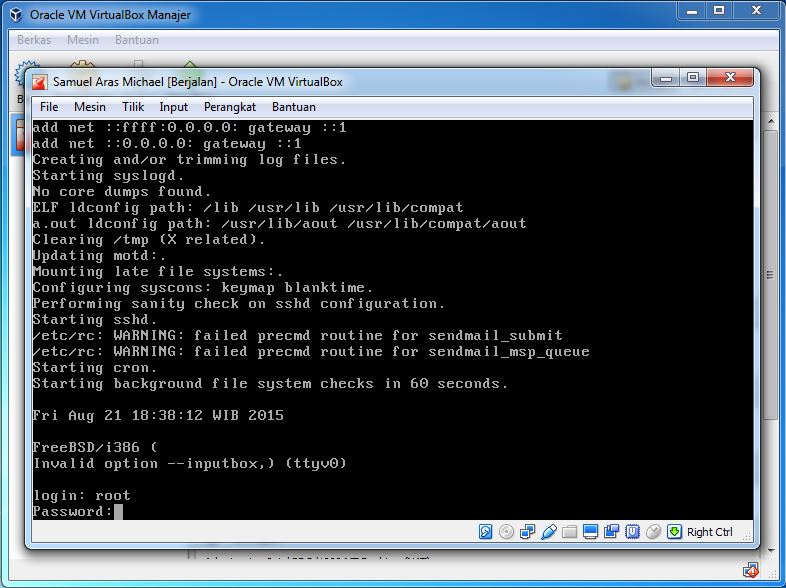Image resolution: width=786 pixels, height=588 pixels.
Task: Minimize the VirtualBox Manajer window
Action: pos(692,11)
